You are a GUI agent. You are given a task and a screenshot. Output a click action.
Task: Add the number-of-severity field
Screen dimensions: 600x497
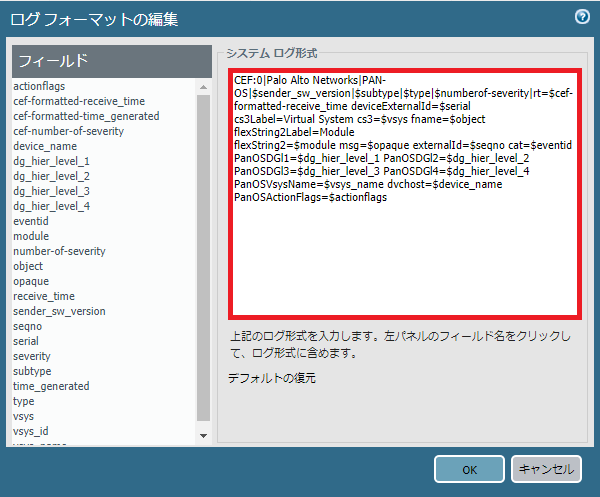pos(59,251)
